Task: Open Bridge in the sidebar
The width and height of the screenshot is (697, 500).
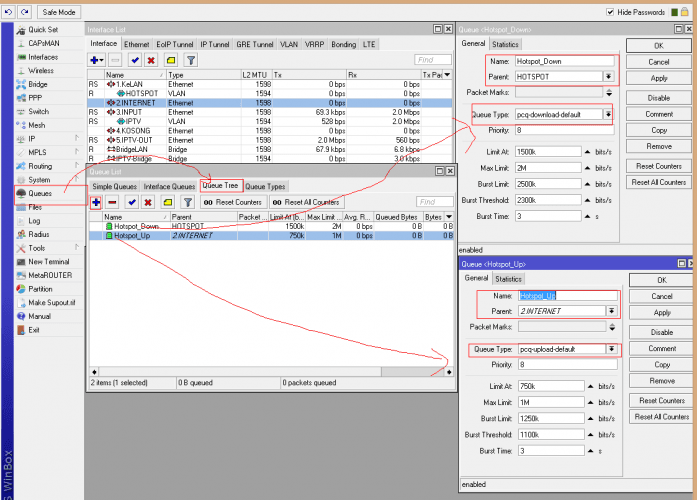Action: (37, 84)
